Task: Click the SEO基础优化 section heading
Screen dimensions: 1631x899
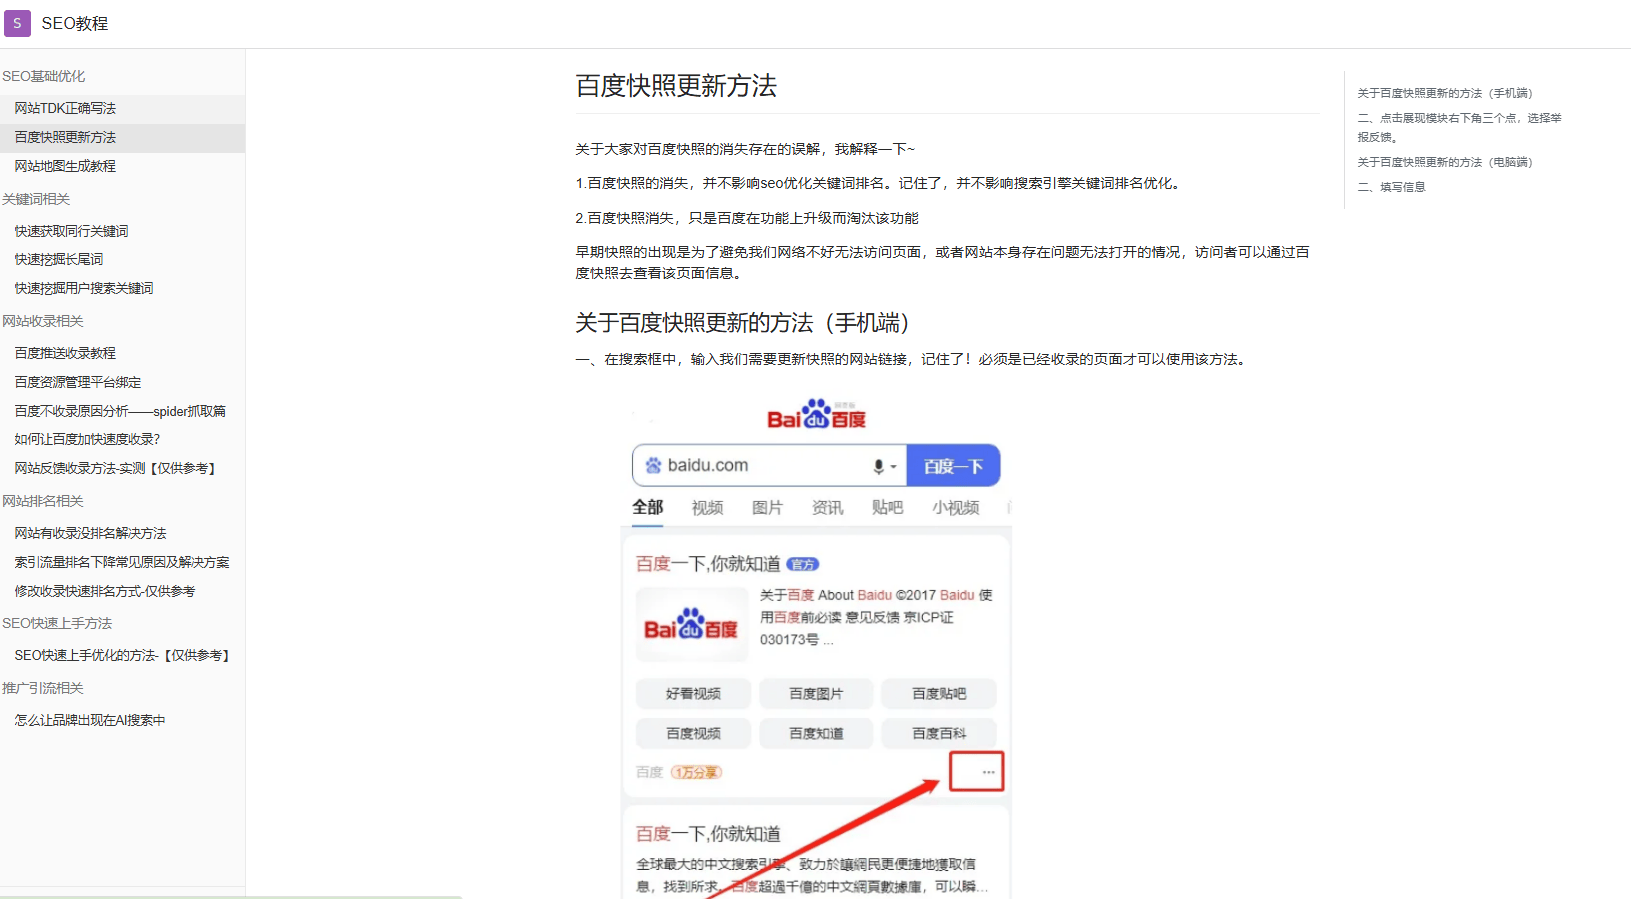Action: [x=43, y=76]
